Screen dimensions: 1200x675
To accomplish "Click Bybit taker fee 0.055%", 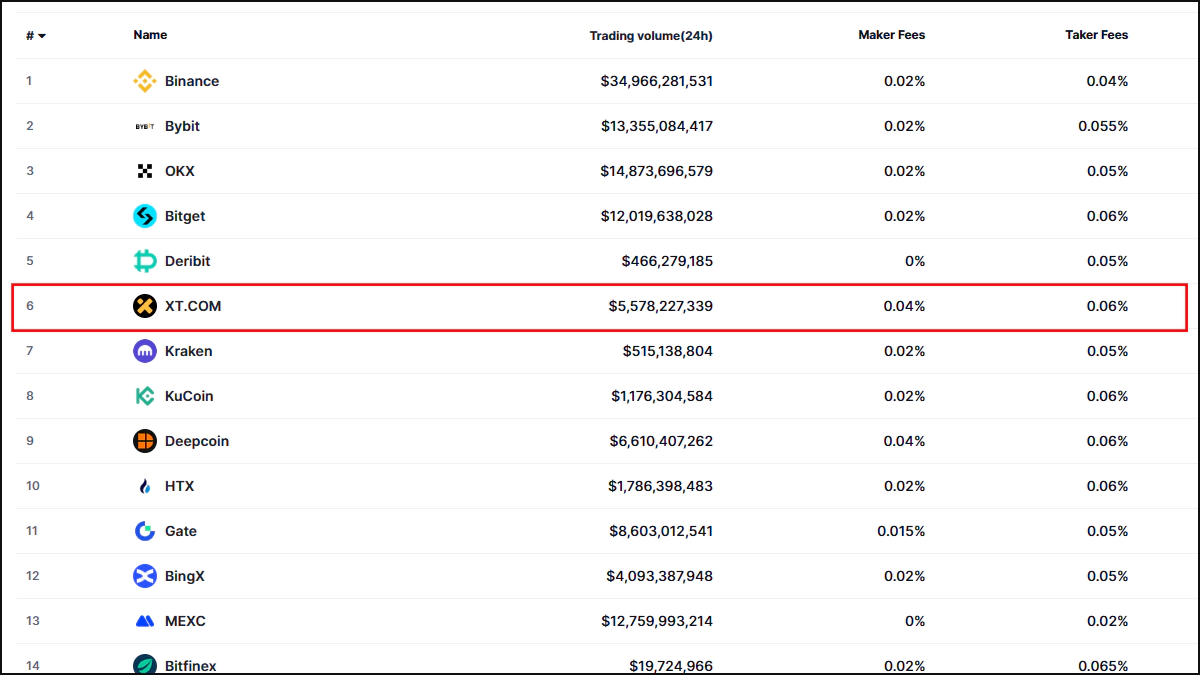I will (x=1103, y=126).
